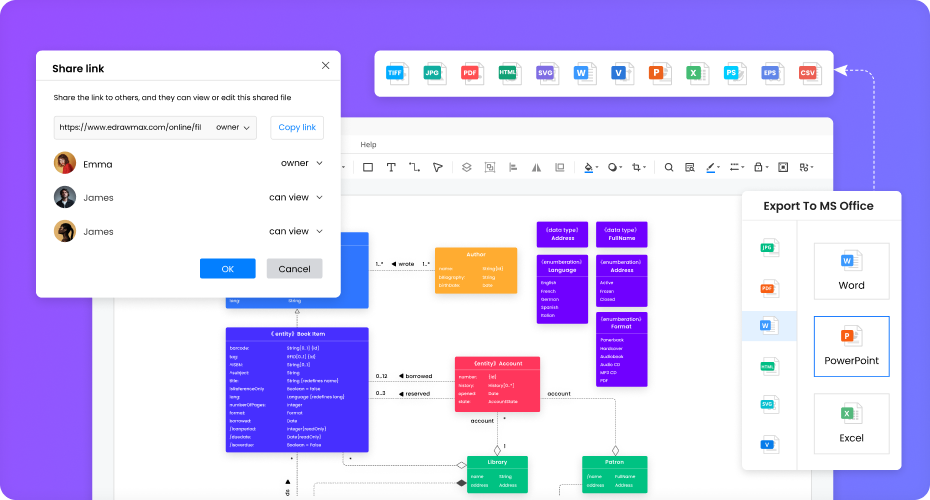Select the TIFF export format icon

click(x=397, y=73)
